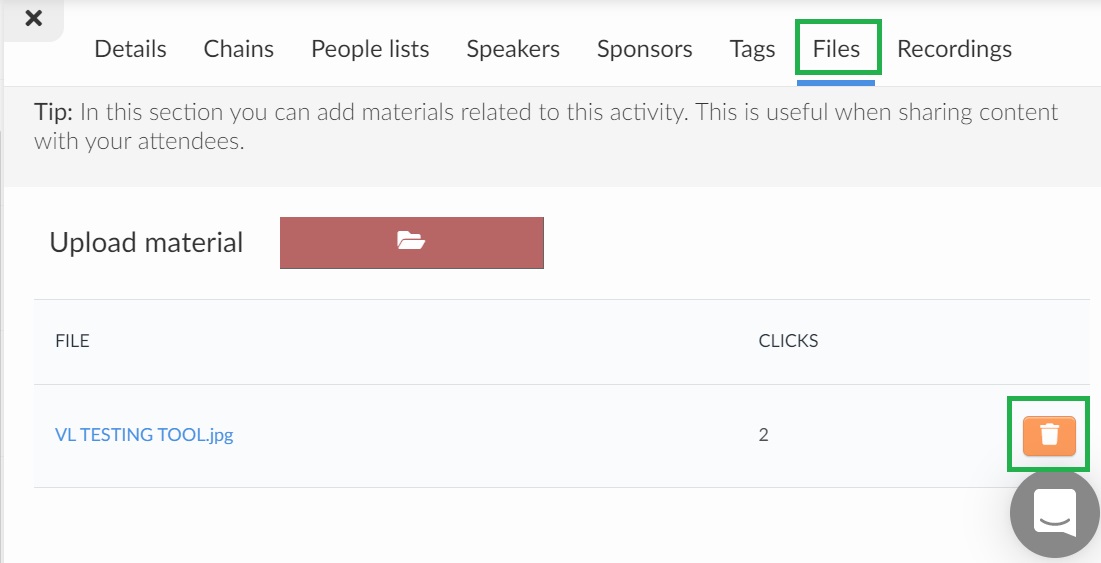Image resolution: width=1101 pixels, height=563 pixels.
Task: Click the CLICKS column header
Action: pos(788,341)
